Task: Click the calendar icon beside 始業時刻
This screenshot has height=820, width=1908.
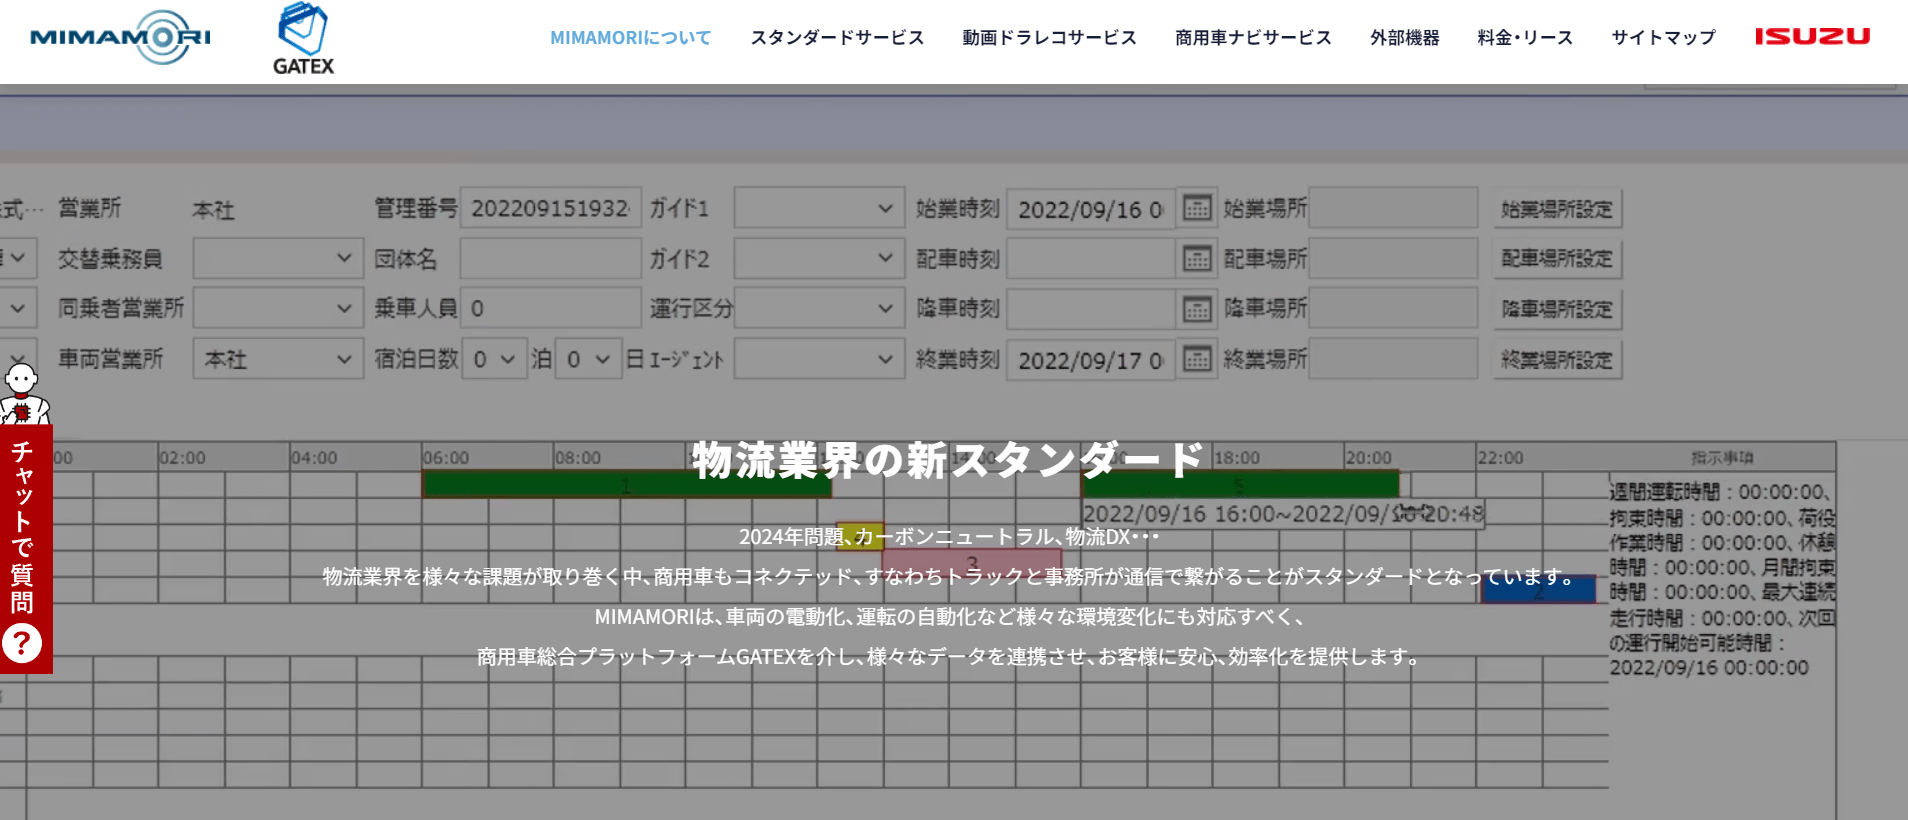Action: pyautogui.click(x=1196, y=208)
